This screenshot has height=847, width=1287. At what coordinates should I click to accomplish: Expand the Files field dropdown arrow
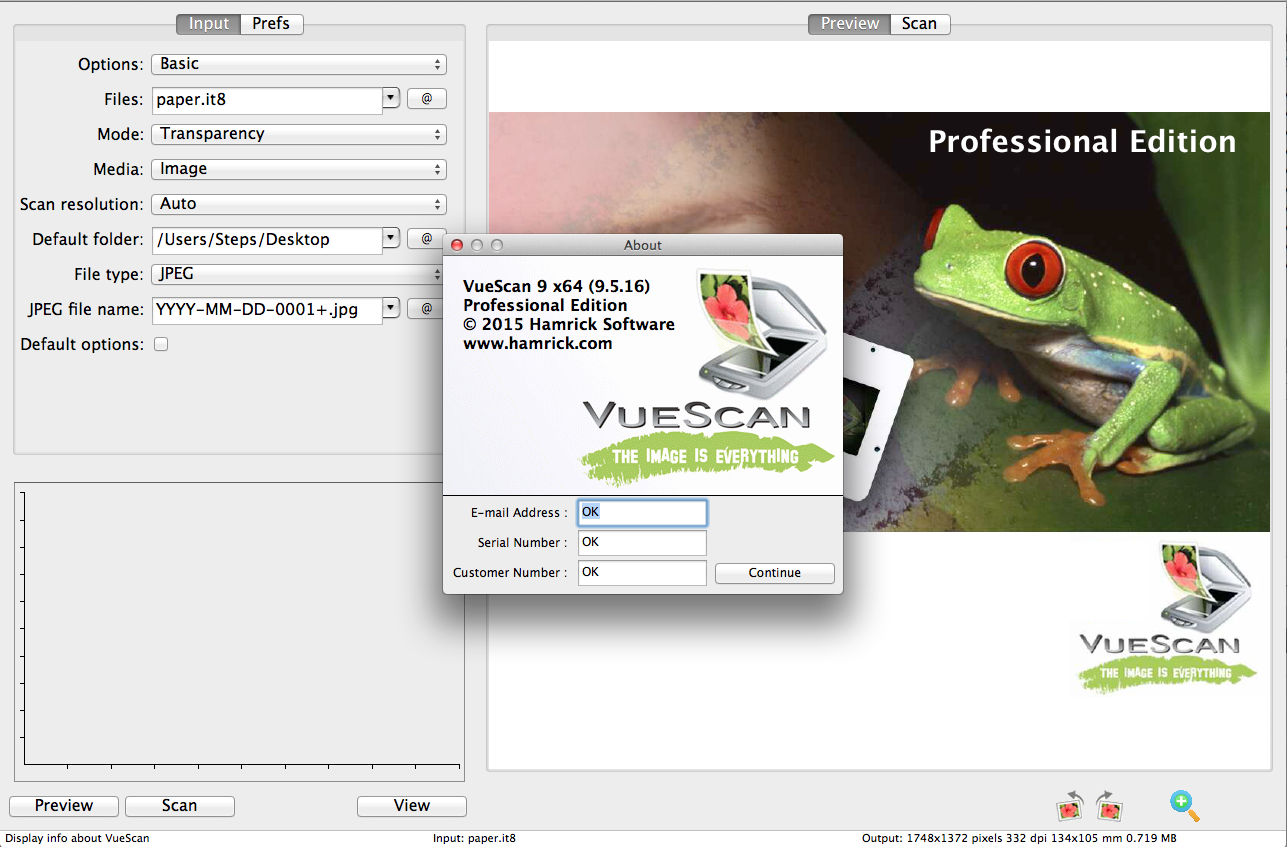point(391,98)
